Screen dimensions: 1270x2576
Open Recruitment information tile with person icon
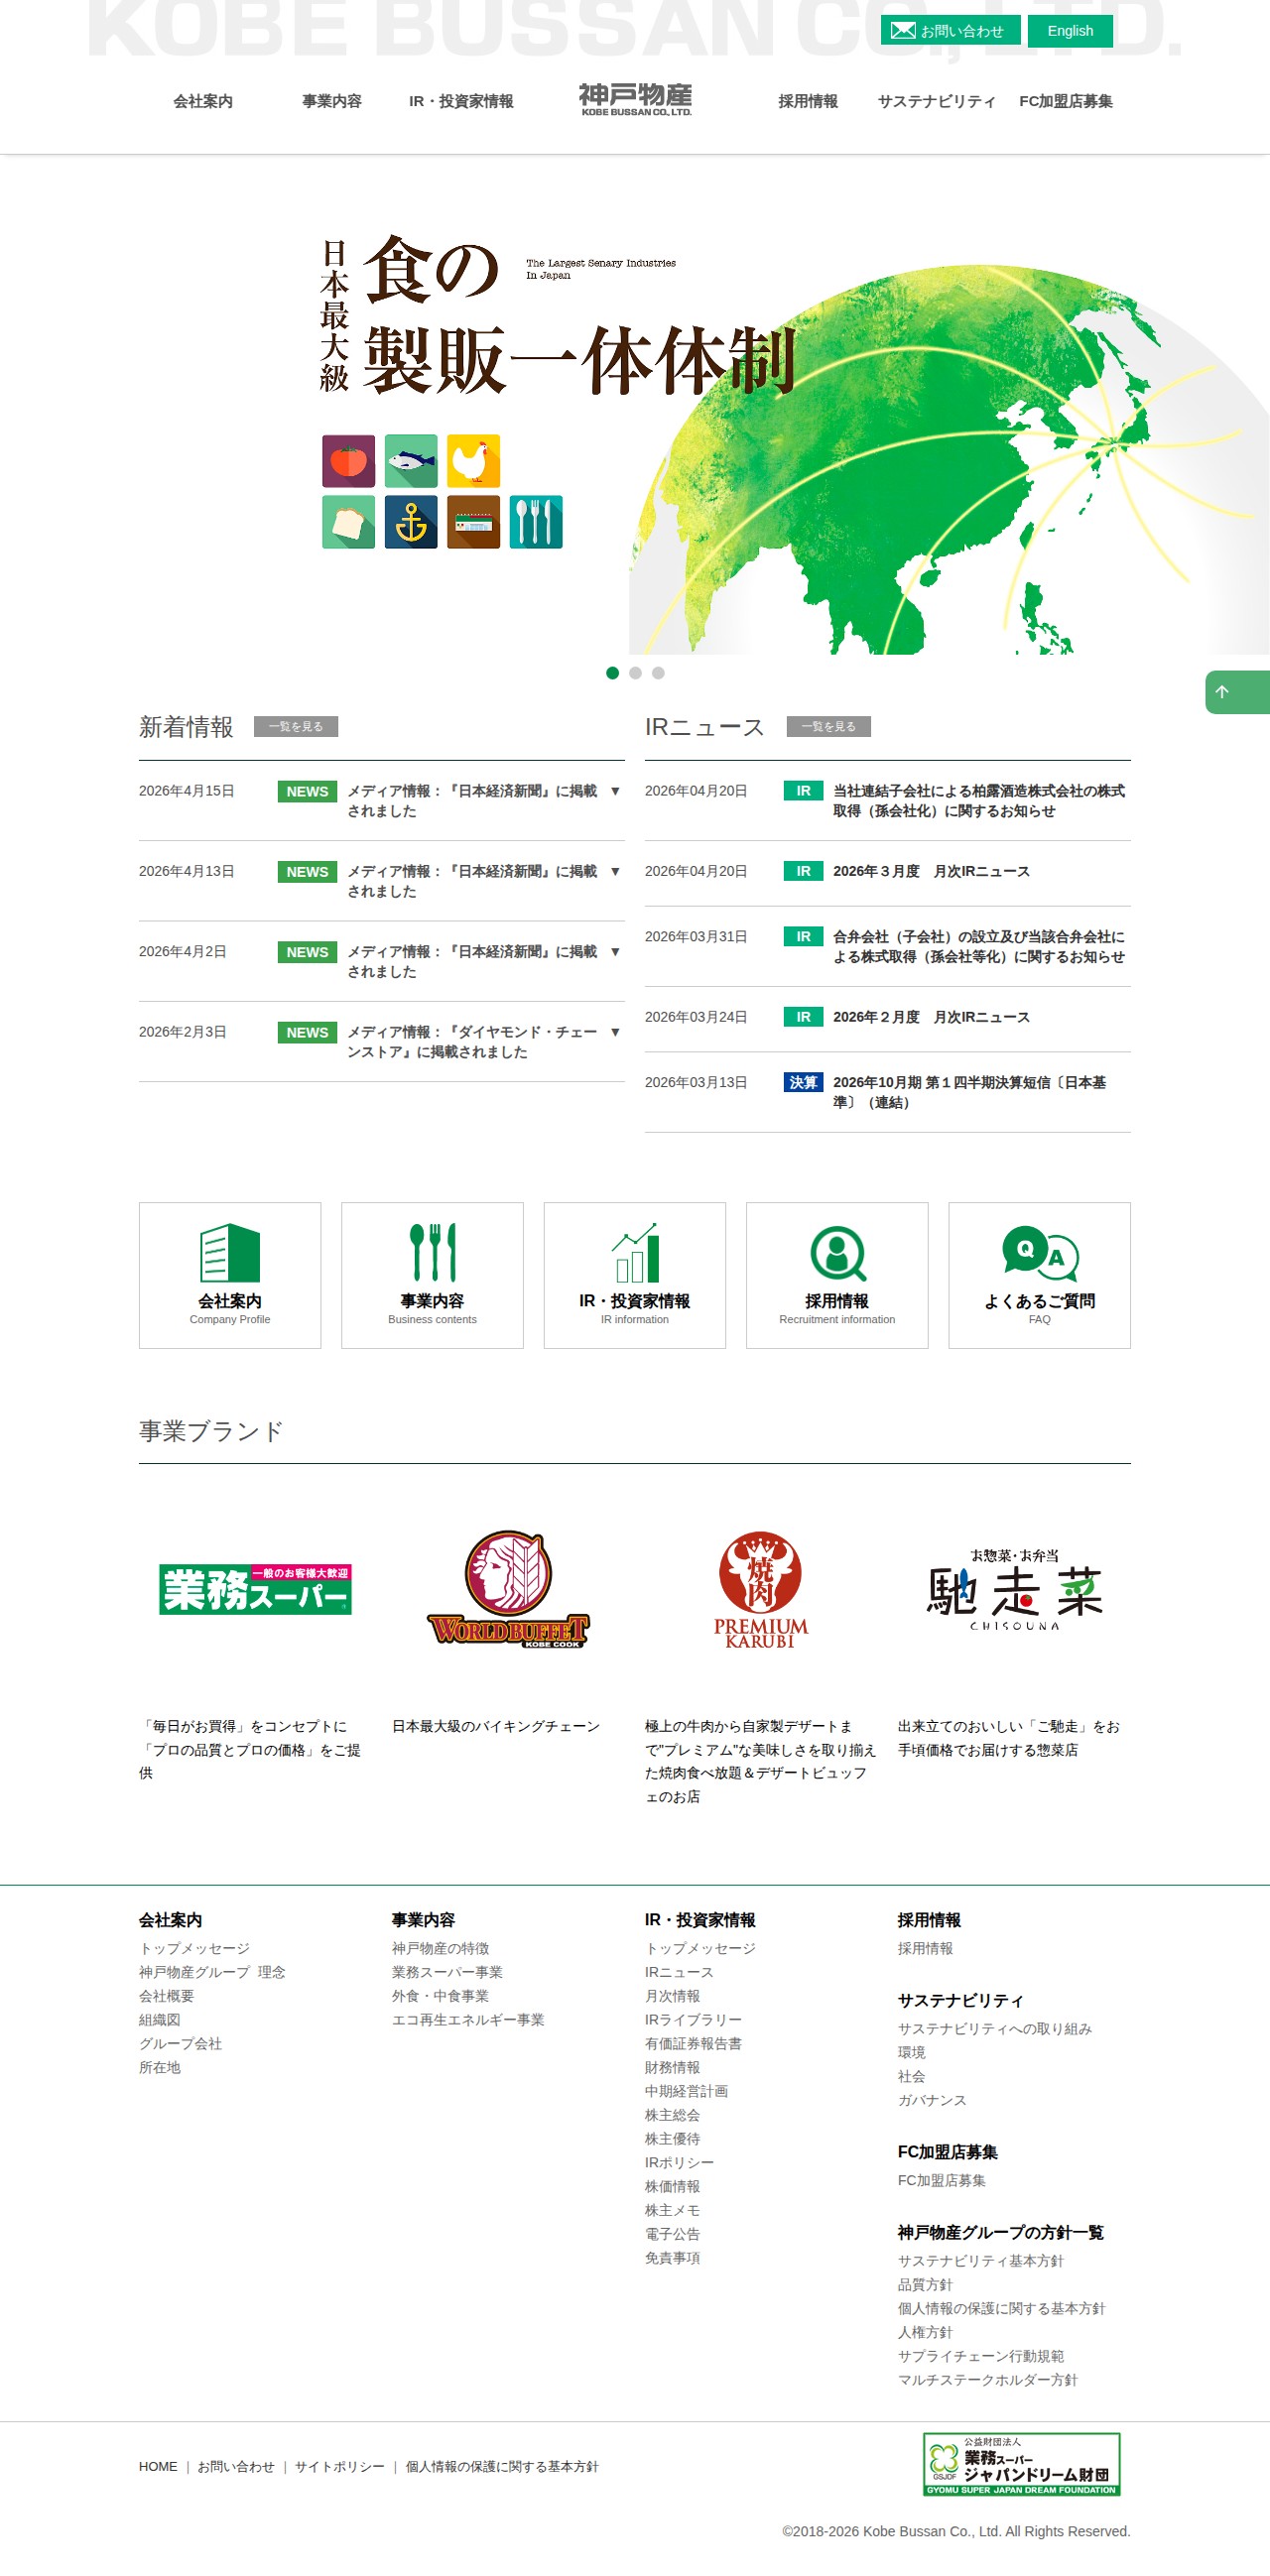point(837,1275)
